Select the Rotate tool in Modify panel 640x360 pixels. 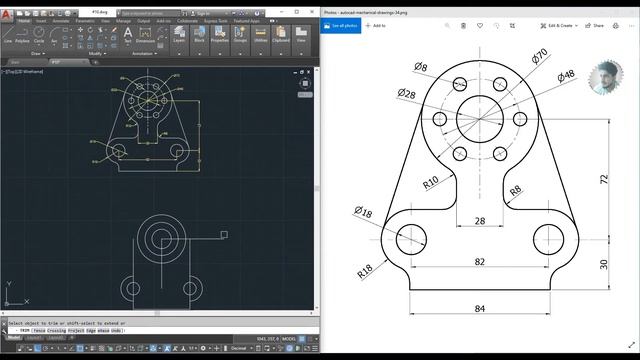90,30
